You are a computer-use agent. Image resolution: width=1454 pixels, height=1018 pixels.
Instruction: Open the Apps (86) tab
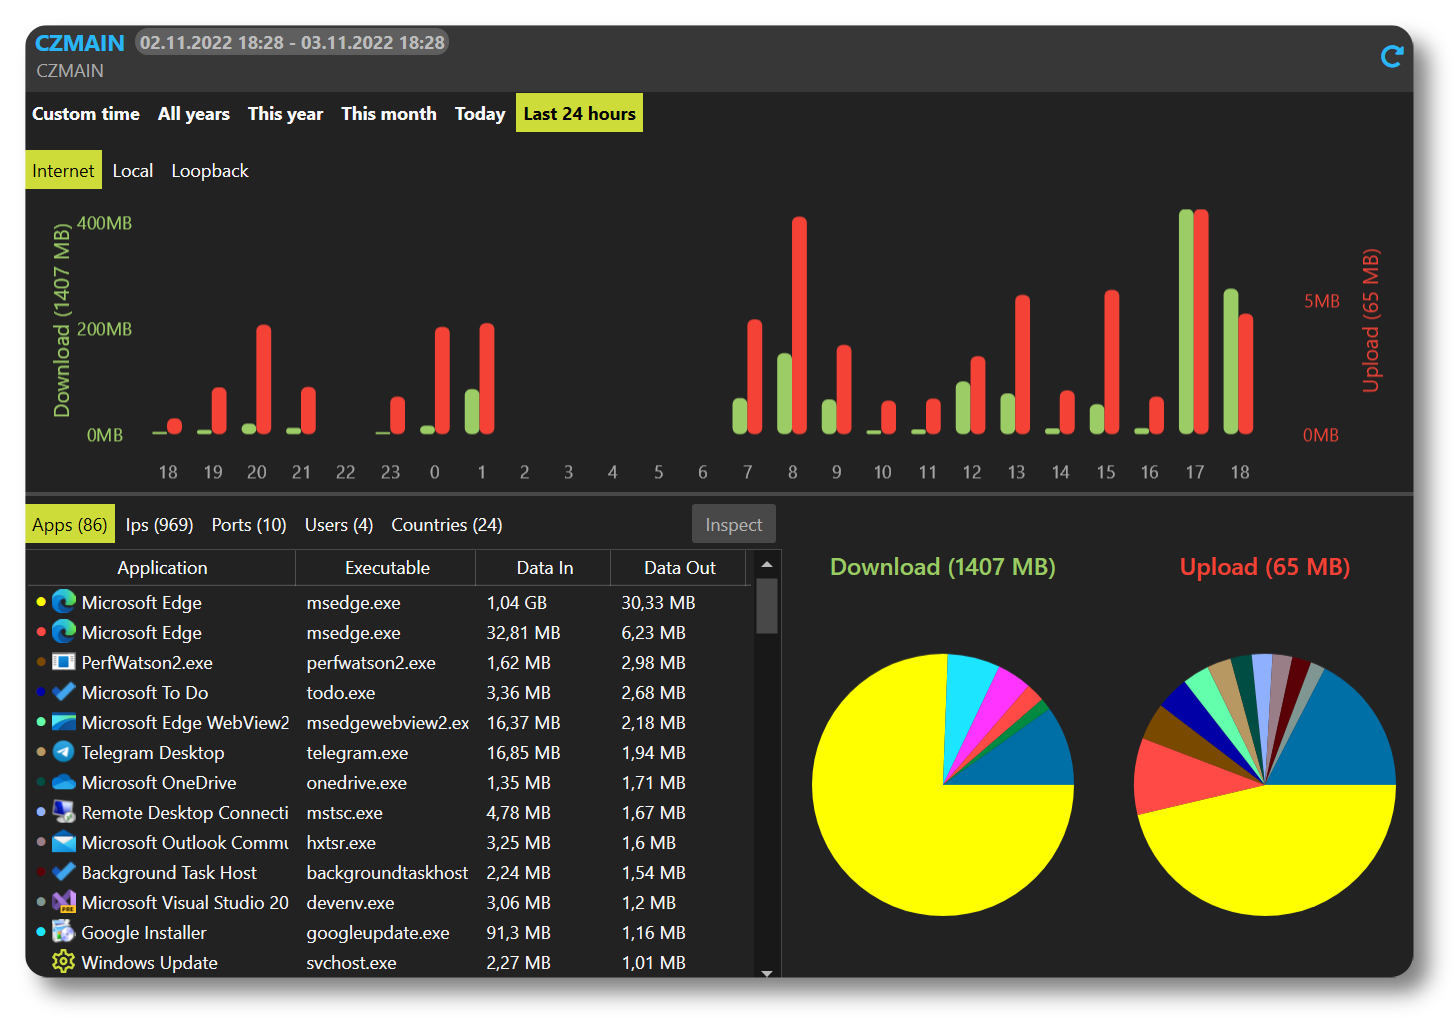[x=70, y=525]
